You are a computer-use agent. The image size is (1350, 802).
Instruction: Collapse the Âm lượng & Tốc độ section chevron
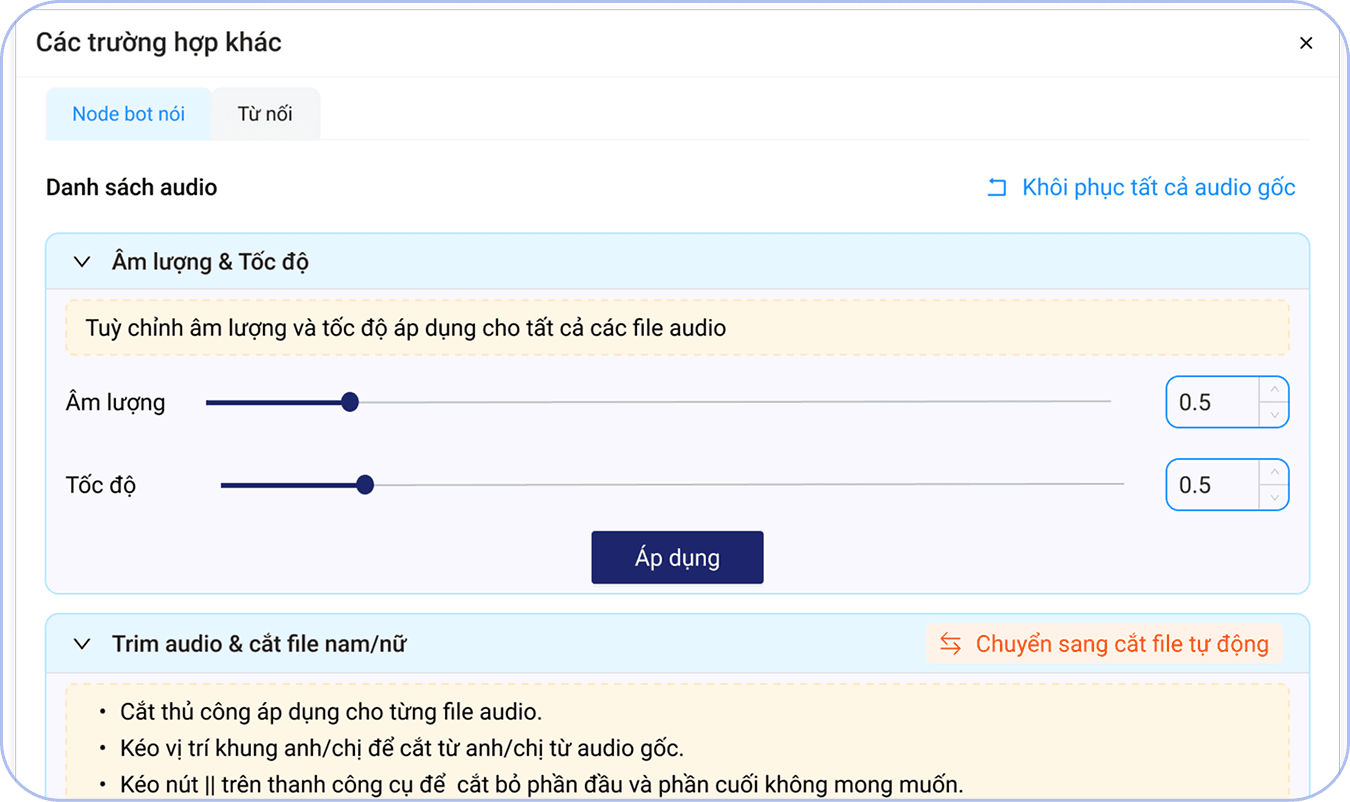[x=82, y=263]
